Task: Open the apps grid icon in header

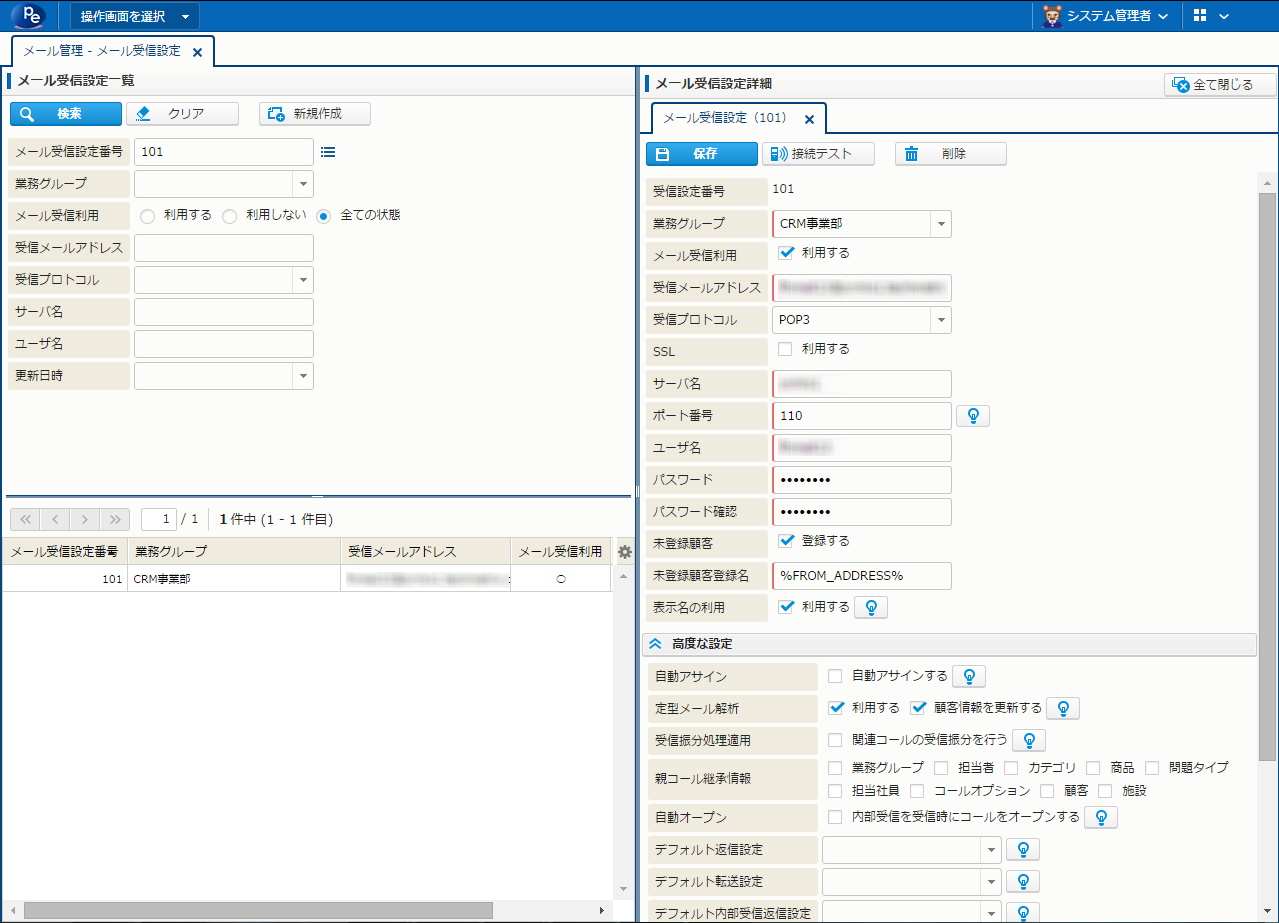Action: (x=1200, y=16)
